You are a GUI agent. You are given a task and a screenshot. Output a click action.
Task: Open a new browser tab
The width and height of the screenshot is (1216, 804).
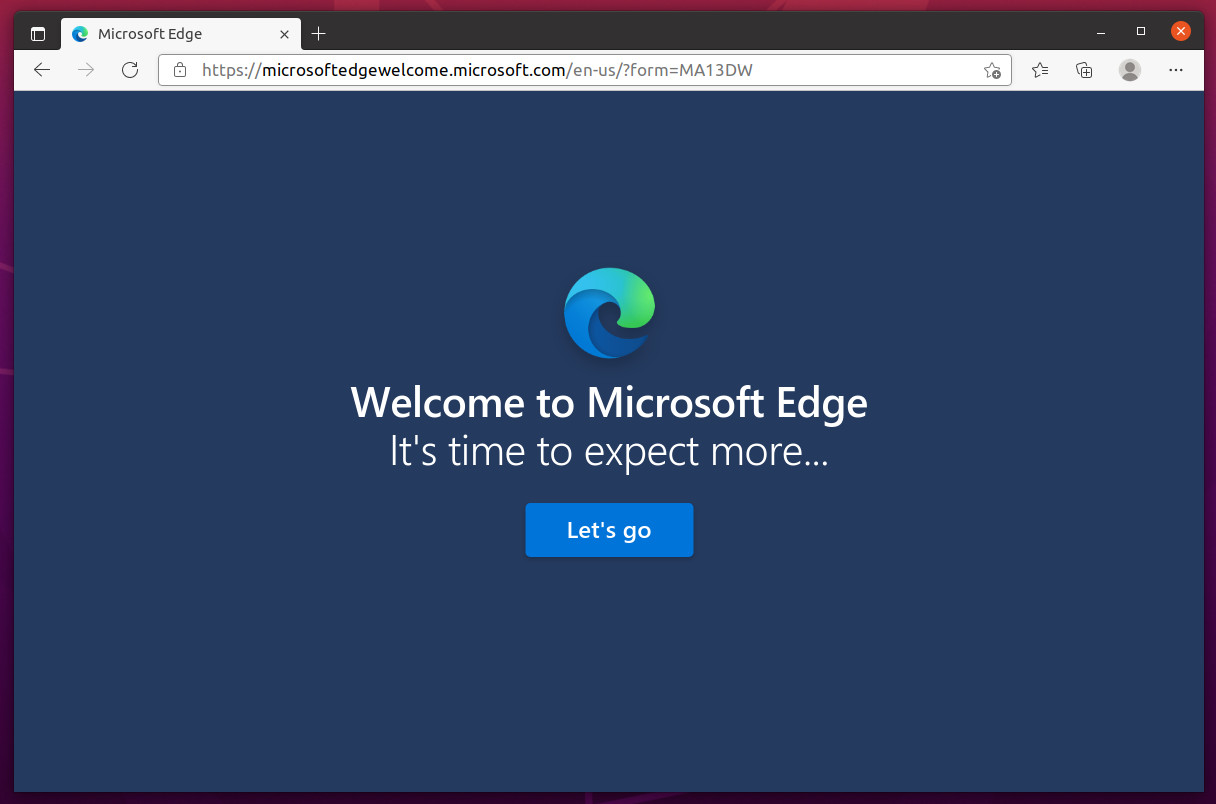pos(318,33)
